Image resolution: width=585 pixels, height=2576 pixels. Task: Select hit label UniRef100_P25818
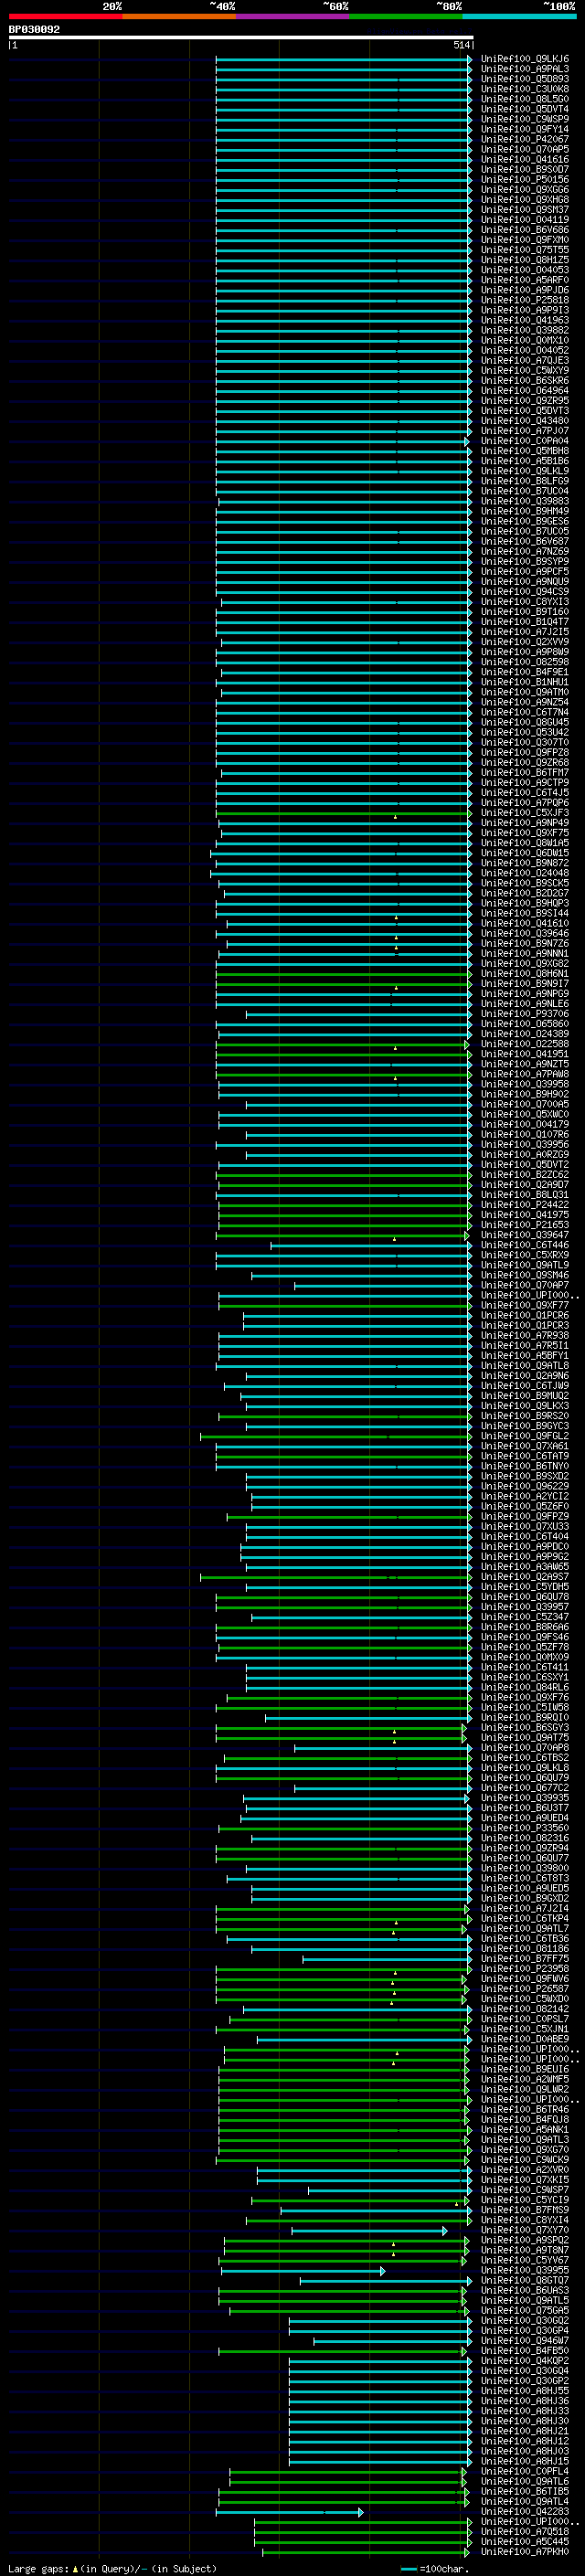(x=525, y=300)
